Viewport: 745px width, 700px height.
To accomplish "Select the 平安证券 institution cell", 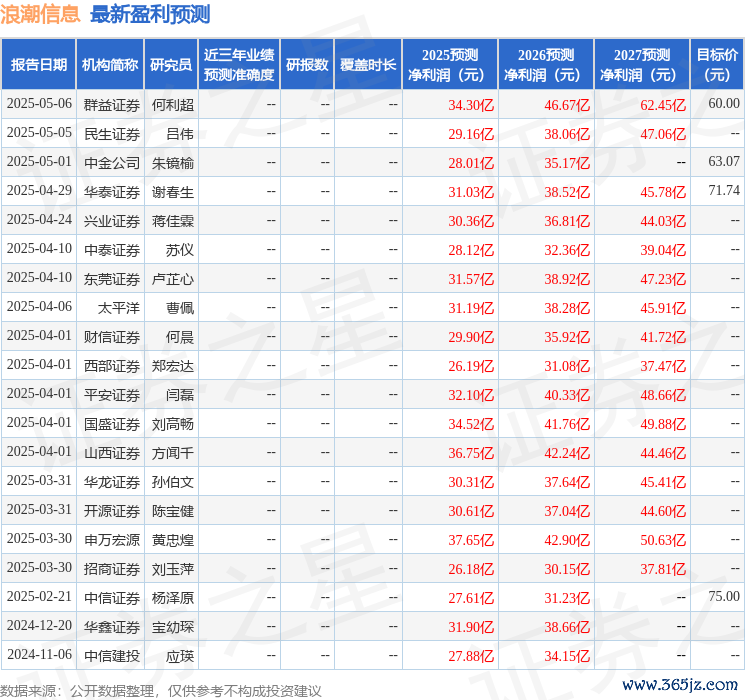I will (112, 395).
